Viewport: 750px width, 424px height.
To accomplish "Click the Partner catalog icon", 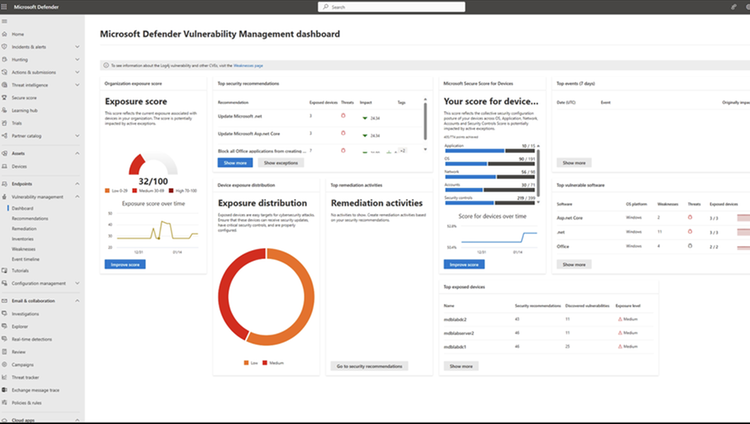I will pyautogui.click(x=4, y=136).
